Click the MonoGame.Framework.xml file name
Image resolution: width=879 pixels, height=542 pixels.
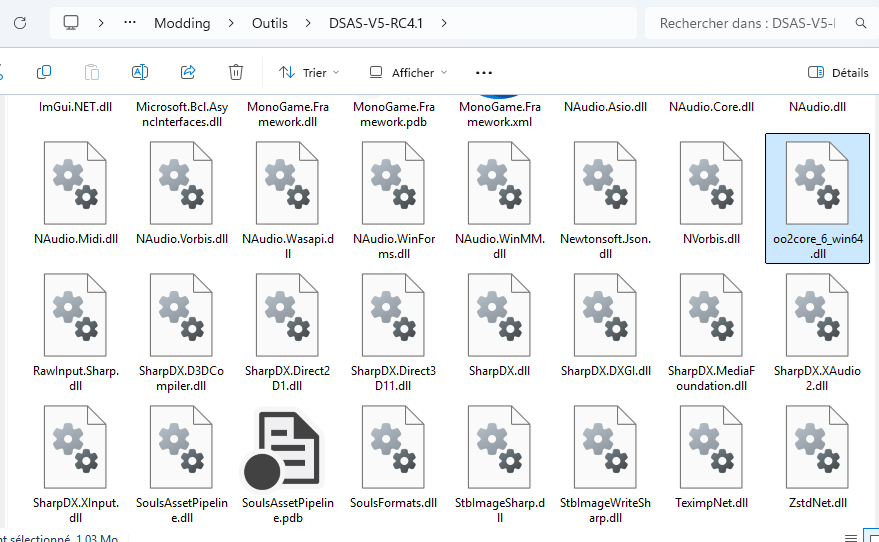pos(499,114)
